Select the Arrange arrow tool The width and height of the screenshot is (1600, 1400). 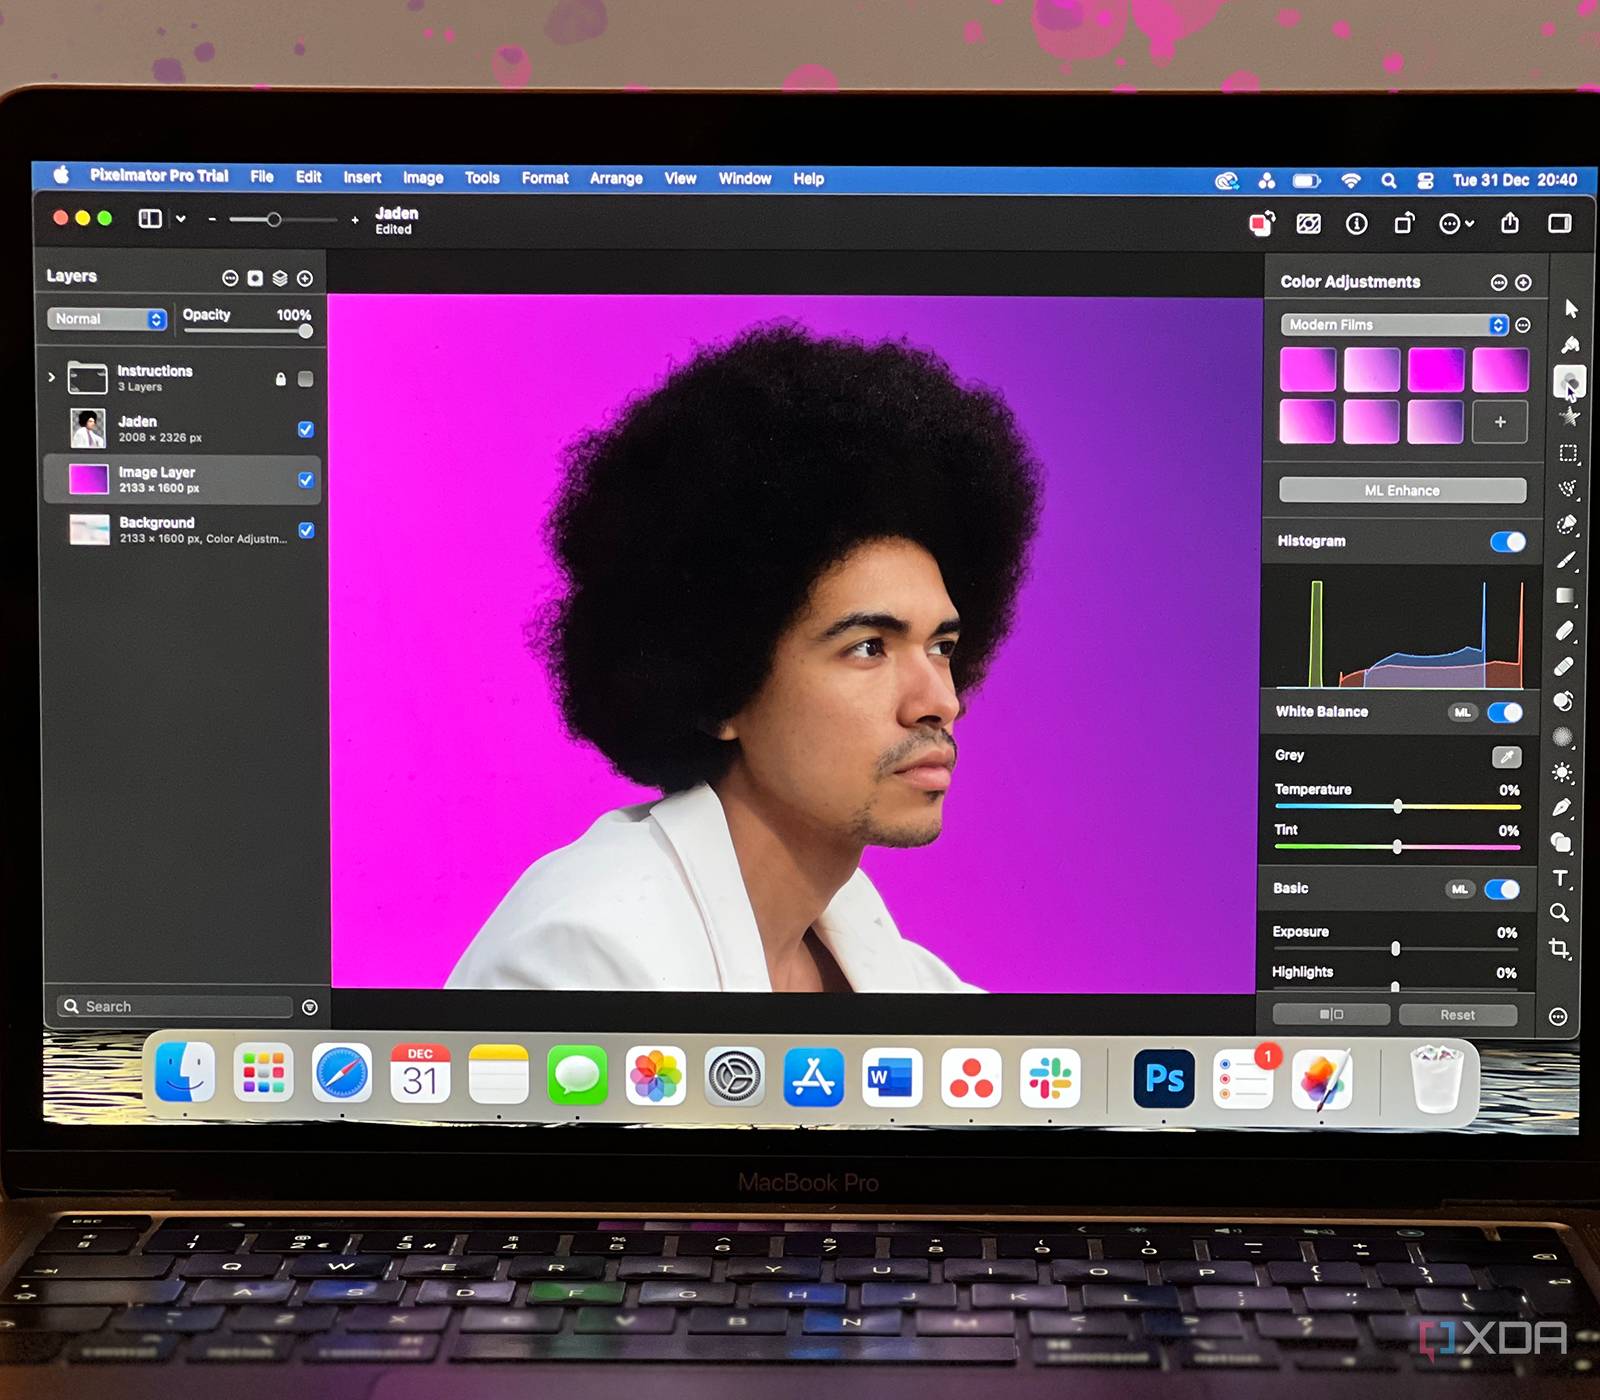point(1571,309)
